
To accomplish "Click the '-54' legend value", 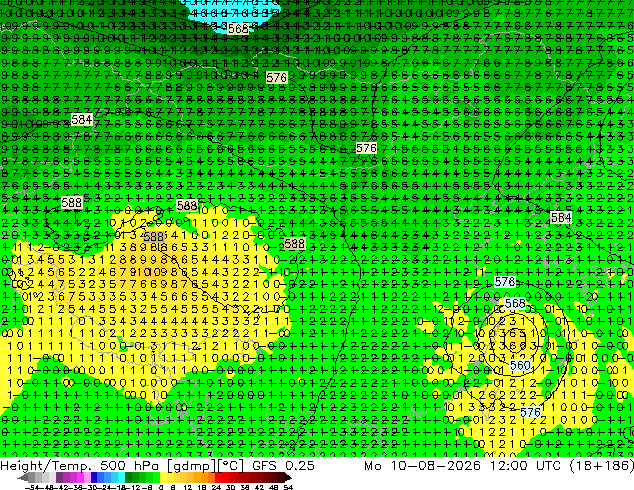I will pos(32,487).
